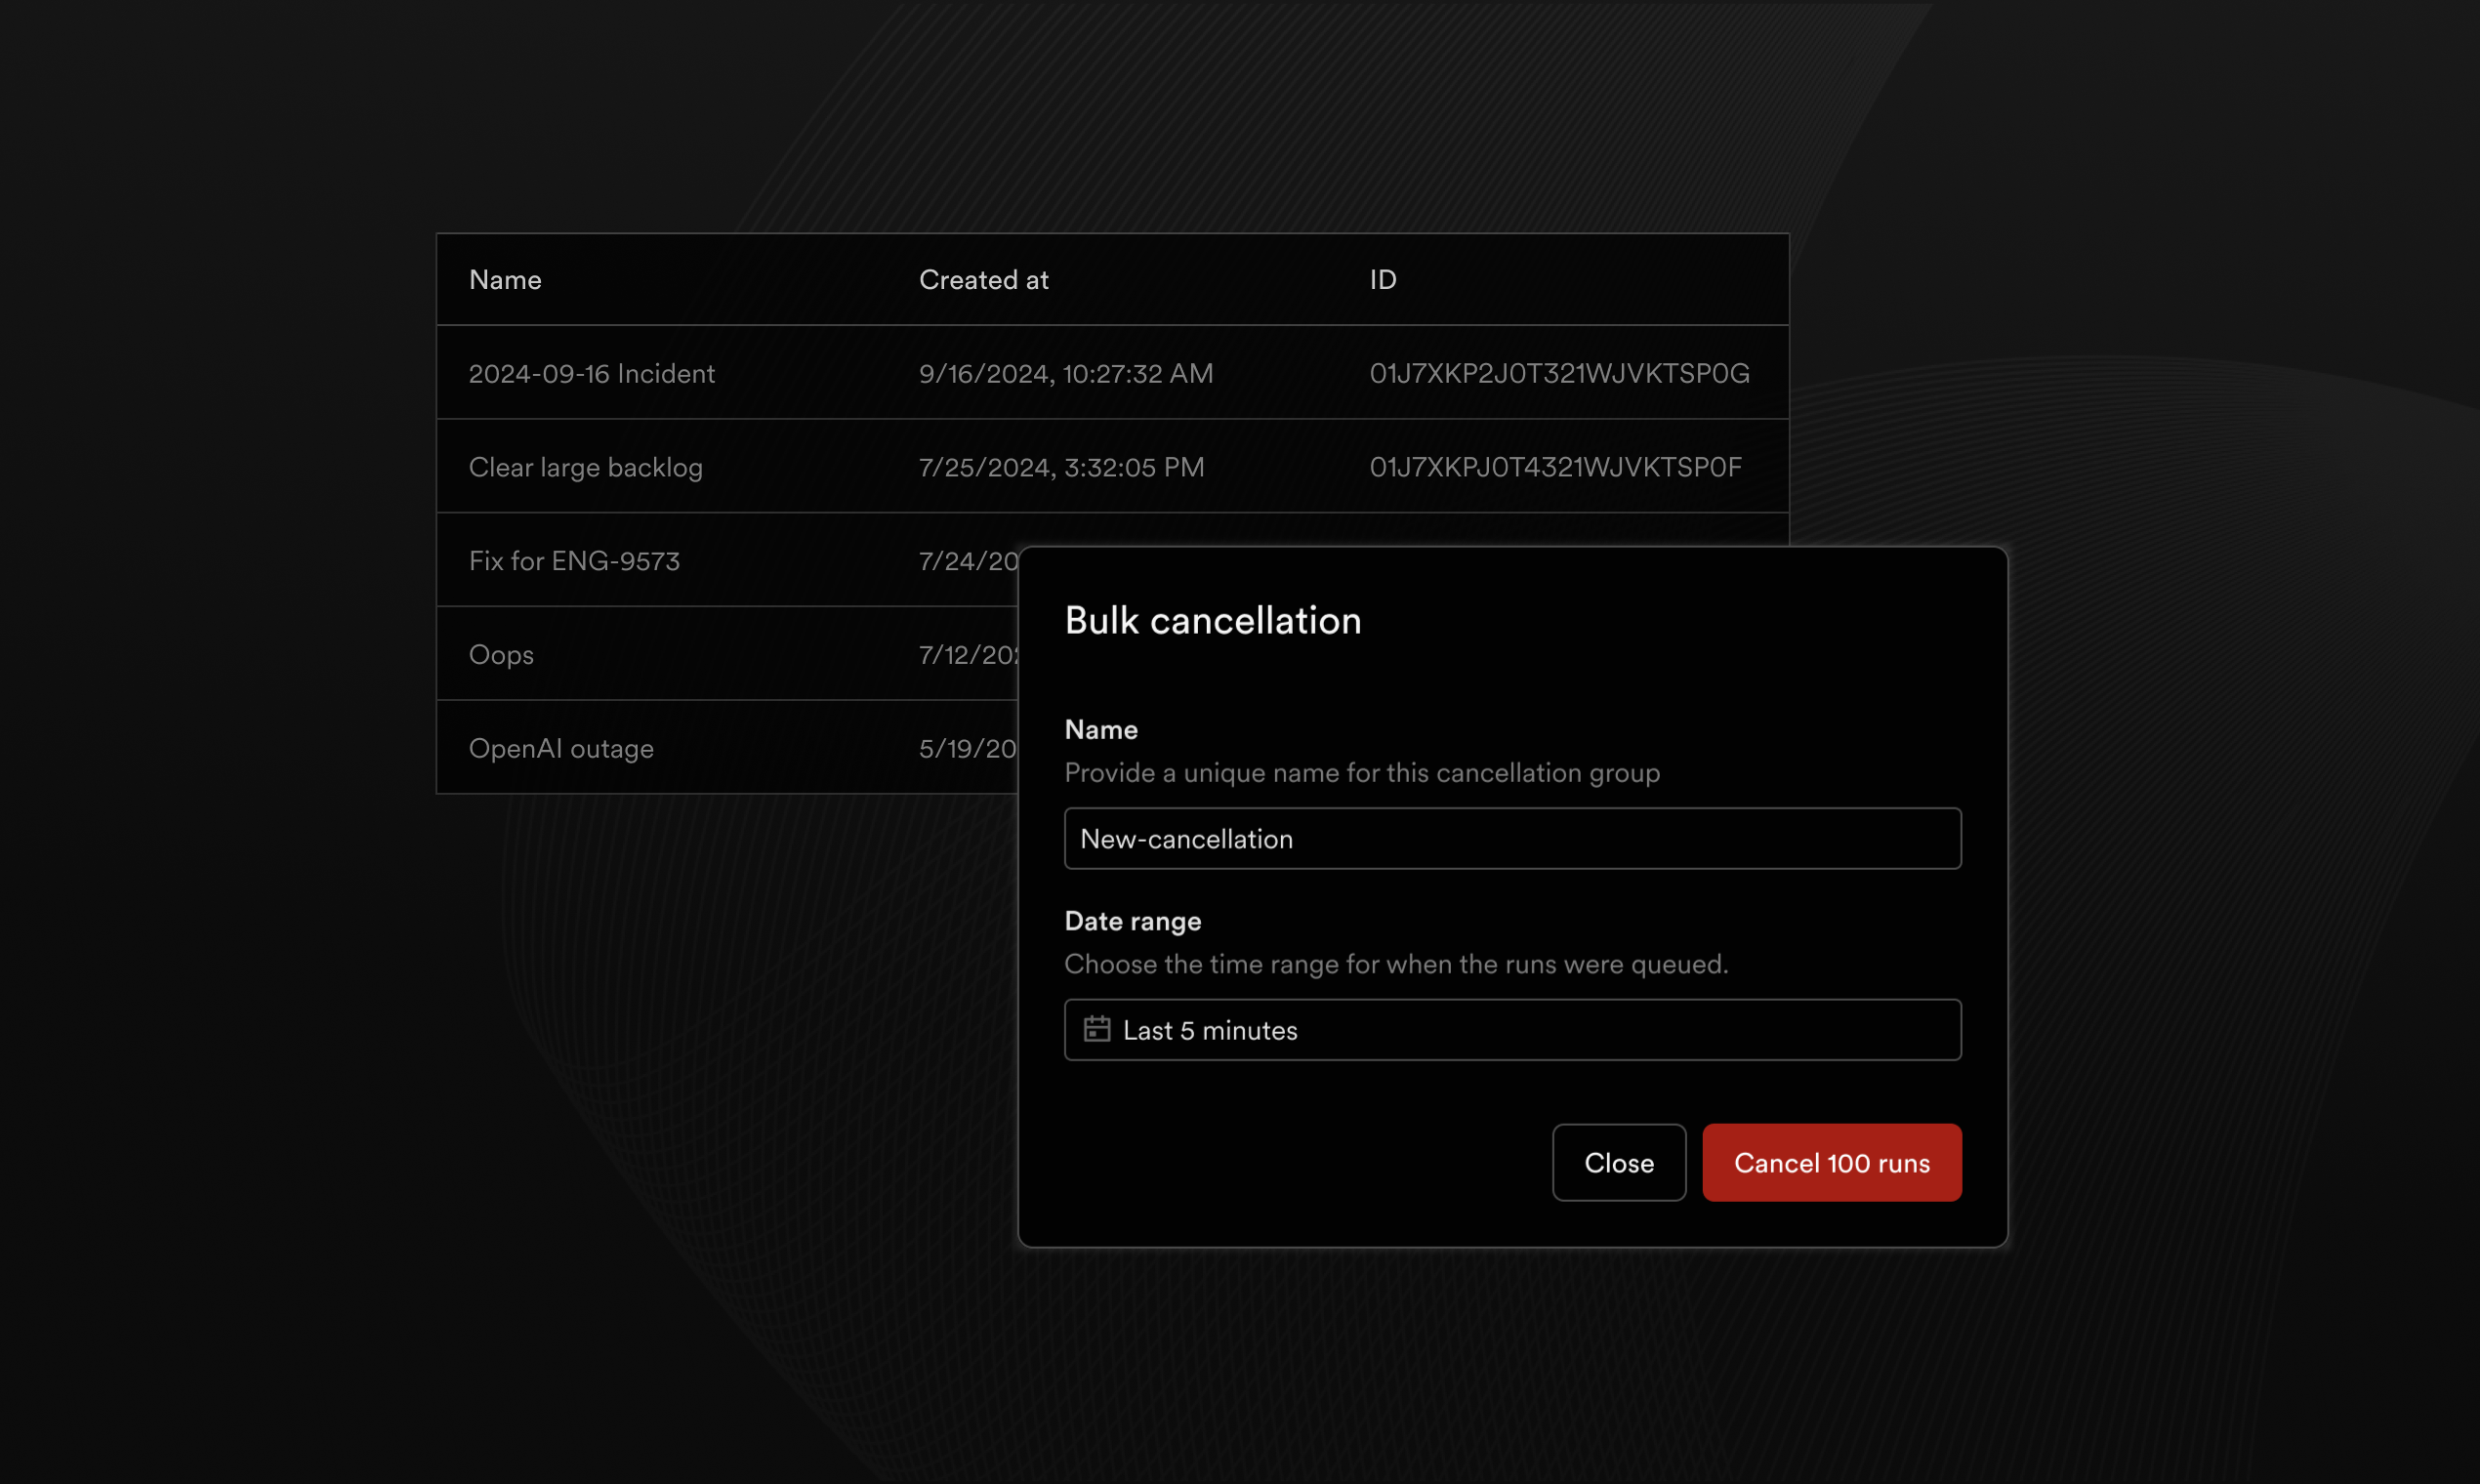This screenshot has height=1484, width=2480.
Task: Open the "Fix for ENG-9573" entry
Action: (574, 560)
